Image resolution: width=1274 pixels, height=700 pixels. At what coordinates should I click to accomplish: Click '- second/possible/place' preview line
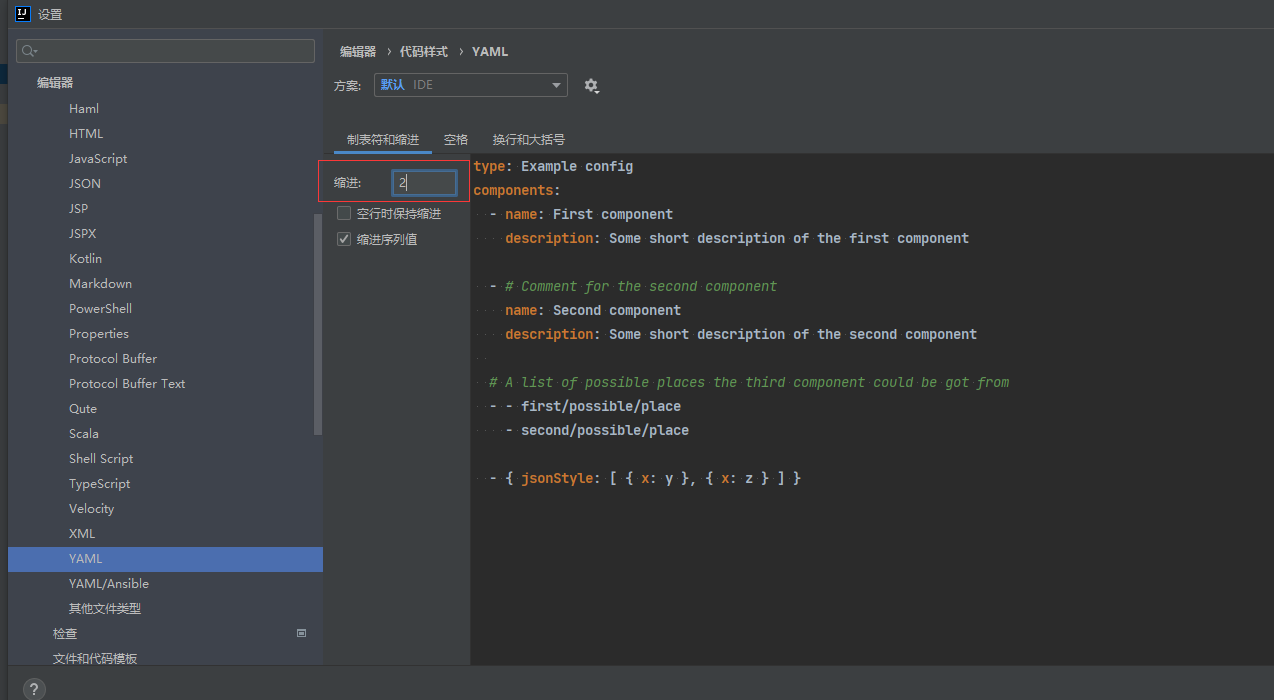(x=597, y=430)
